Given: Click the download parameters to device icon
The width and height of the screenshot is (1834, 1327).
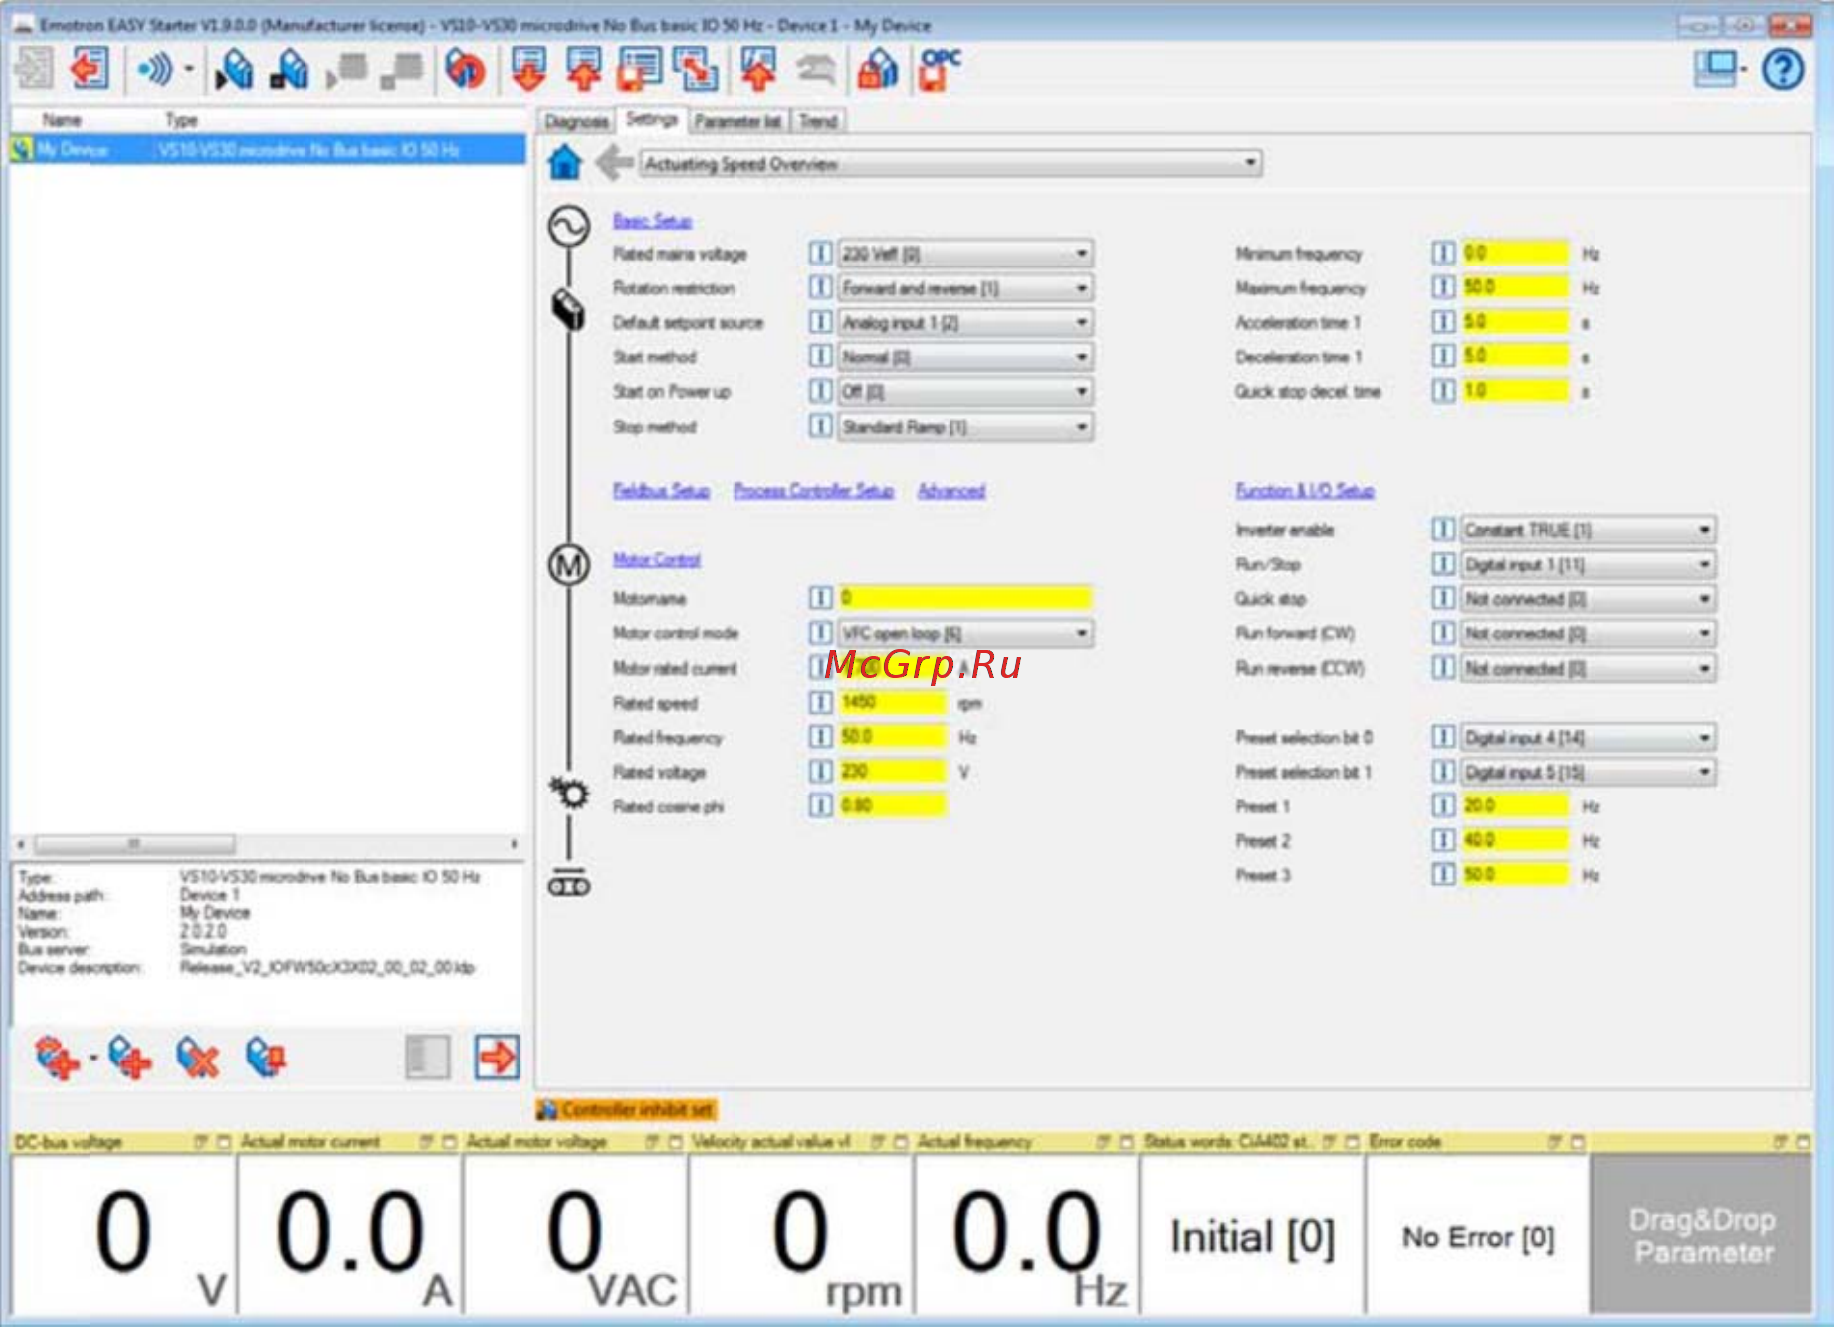Looking at the screenshot, I should pyautogui.click(x=529, y=69).
